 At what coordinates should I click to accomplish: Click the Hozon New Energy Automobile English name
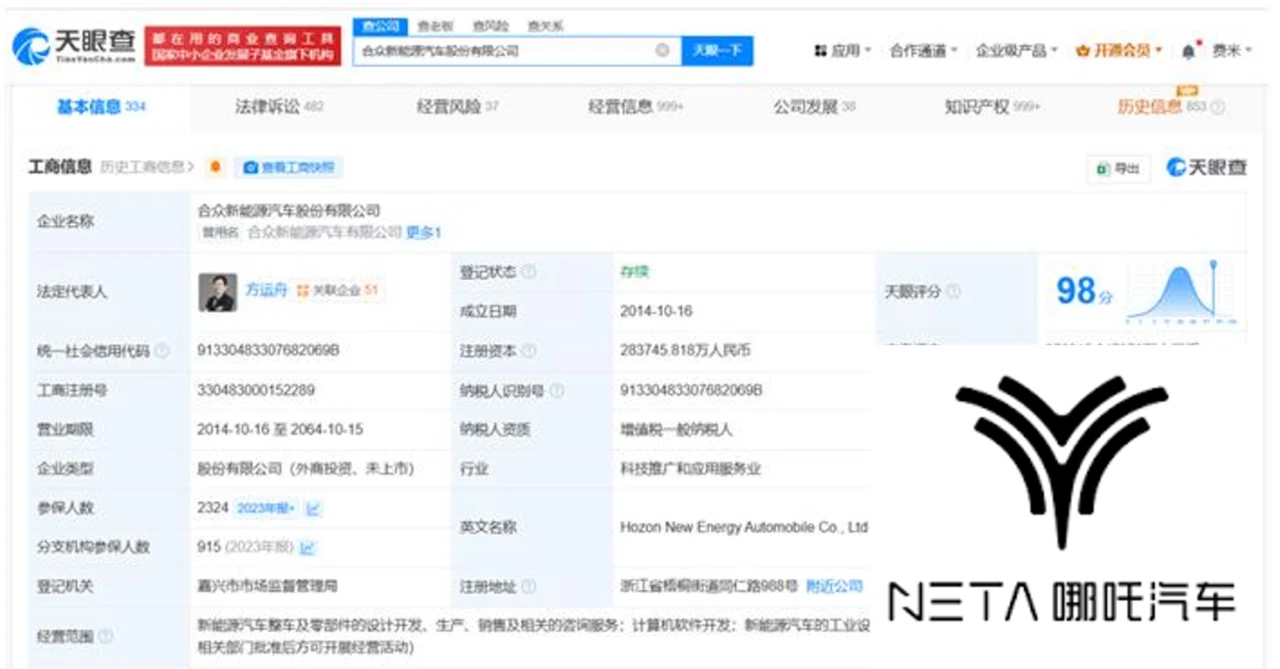744,527
